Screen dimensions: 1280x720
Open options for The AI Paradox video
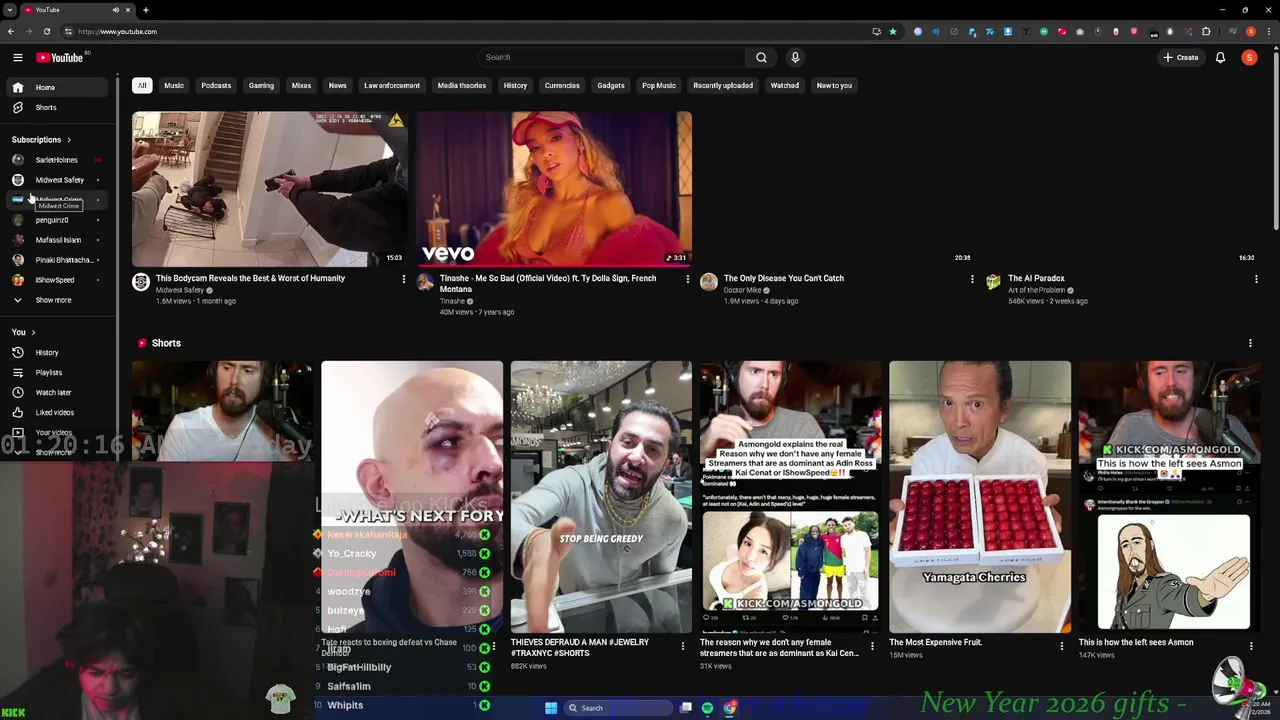coord(1256,279)
